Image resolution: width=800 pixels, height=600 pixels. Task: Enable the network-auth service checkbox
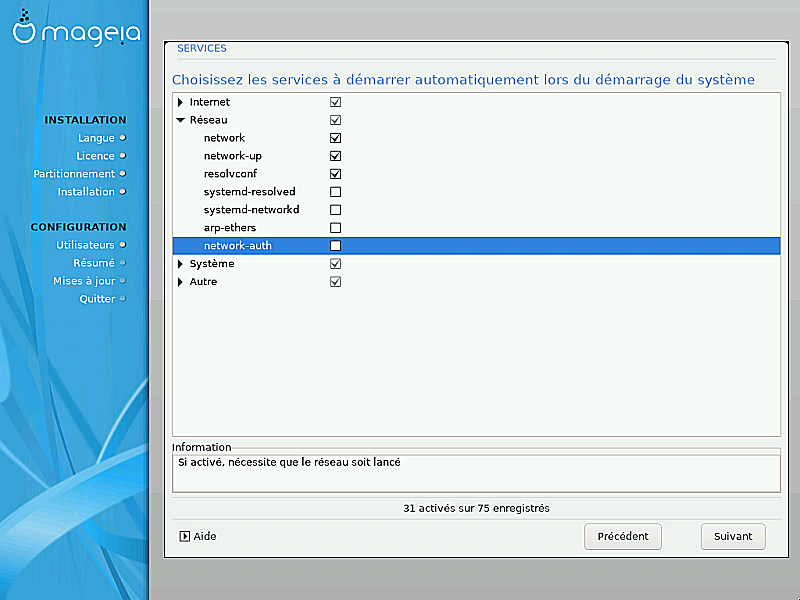(335, 245)
